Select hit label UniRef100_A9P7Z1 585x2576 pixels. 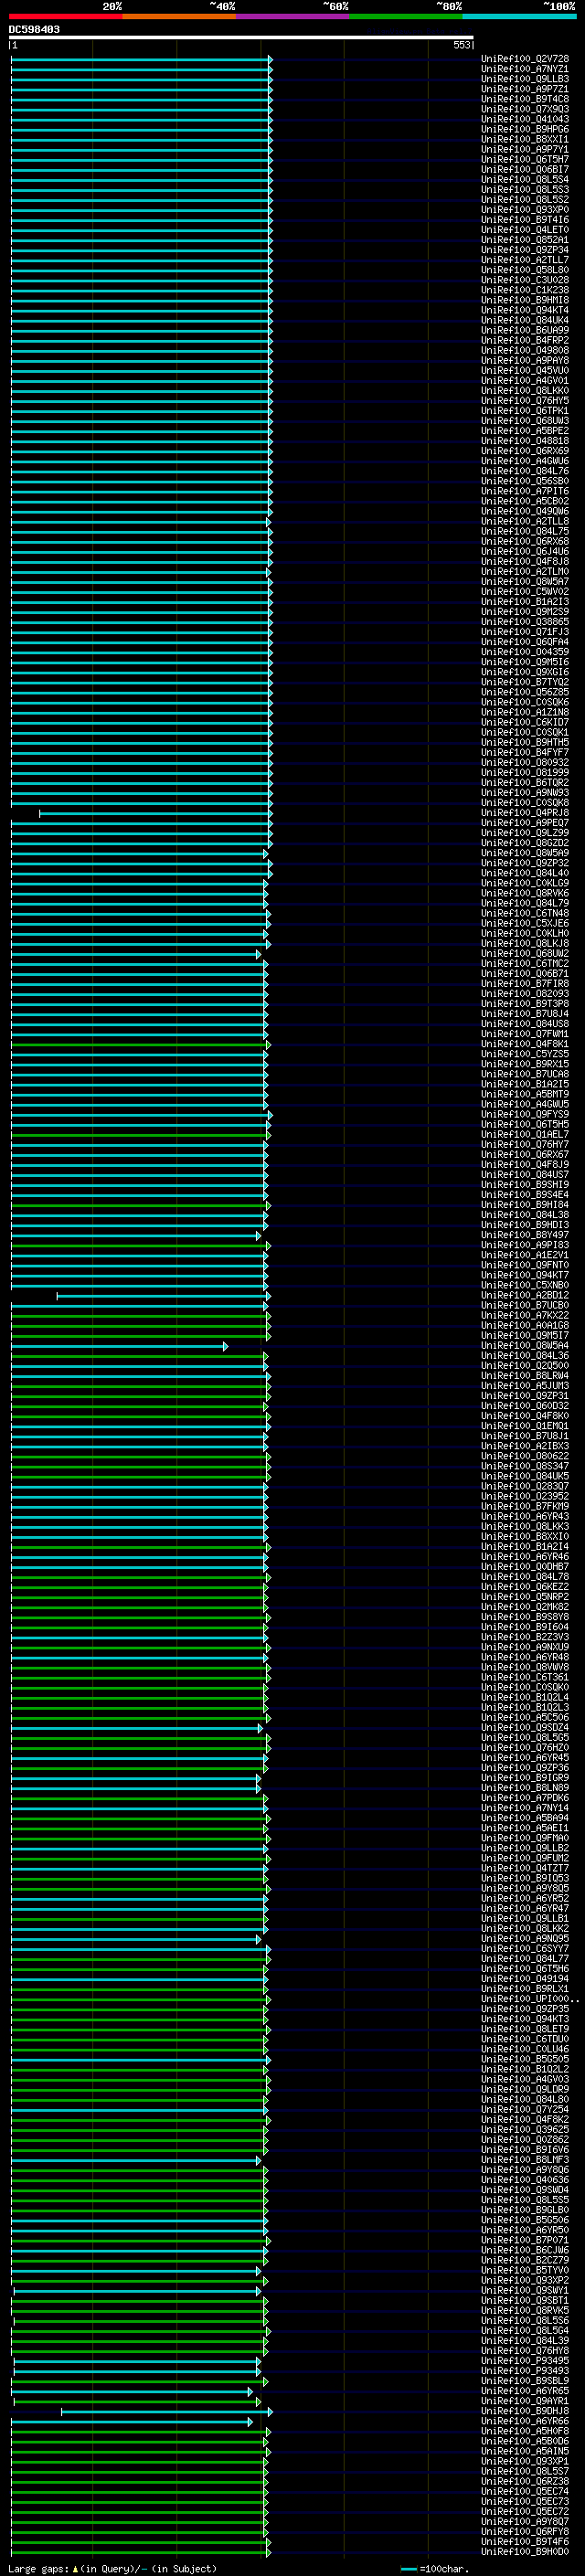point(524,89)
